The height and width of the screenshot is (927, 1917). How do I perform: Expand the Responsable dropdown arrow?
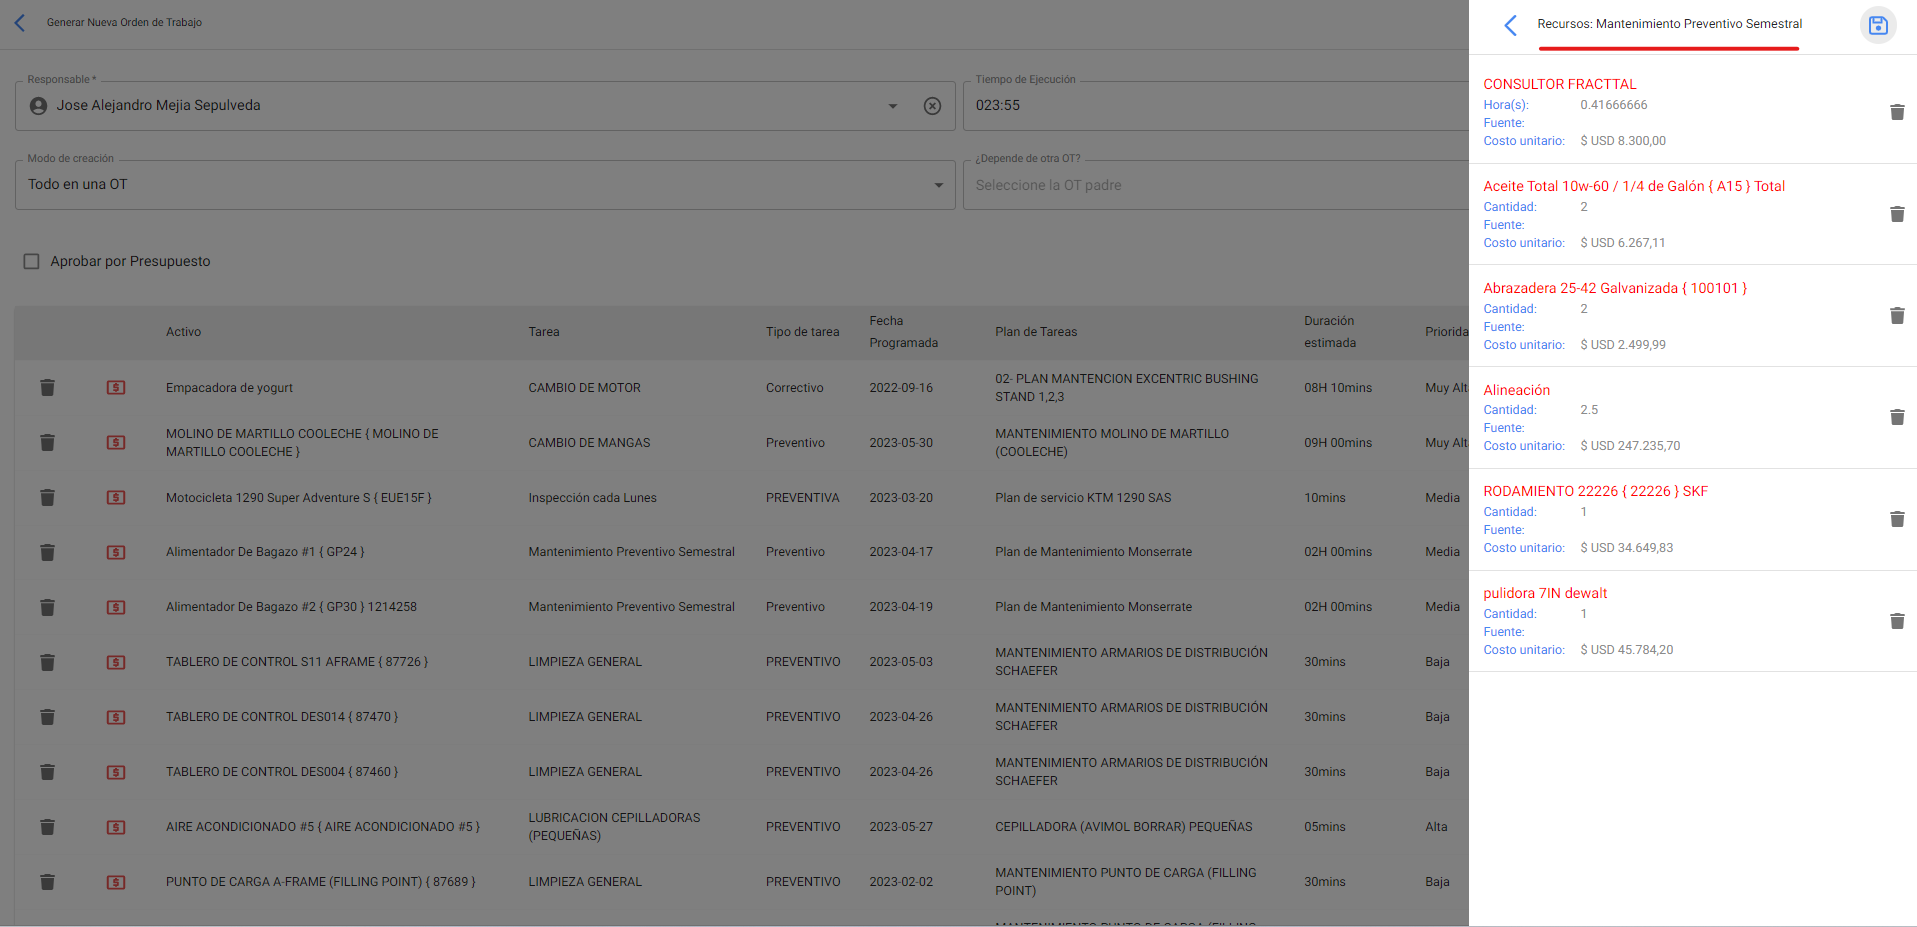click(x=892, y=106)
